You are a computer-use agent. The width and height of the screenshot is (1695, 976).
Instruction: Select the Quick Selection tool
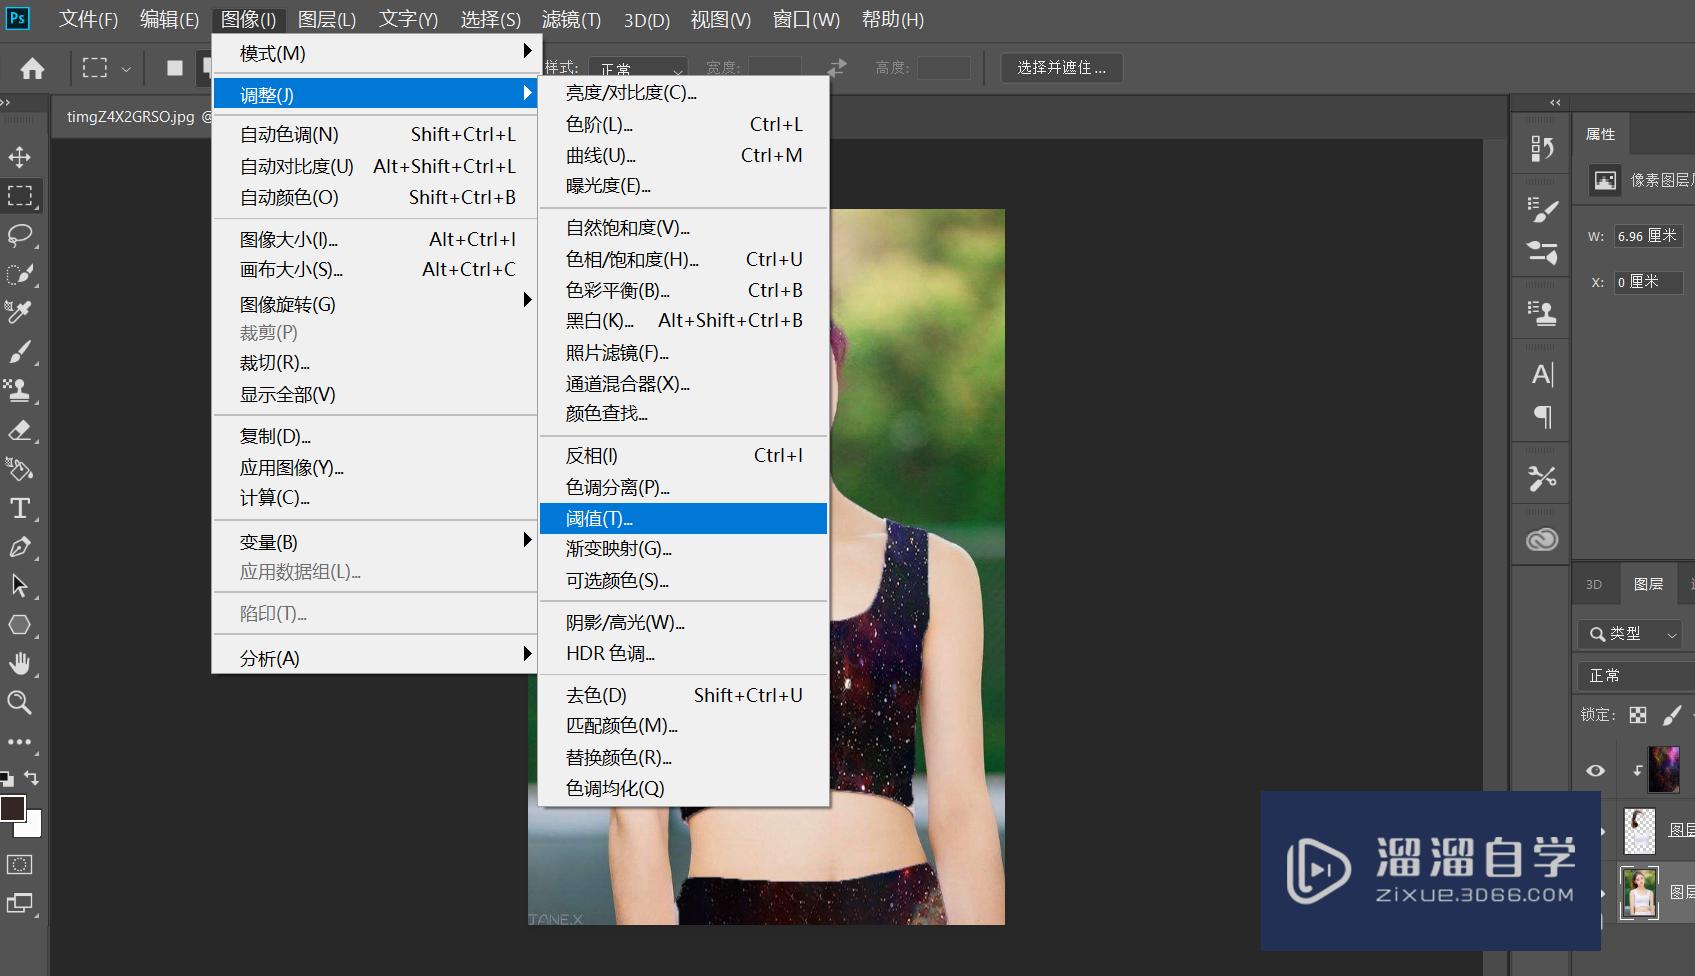click(19, 274)
